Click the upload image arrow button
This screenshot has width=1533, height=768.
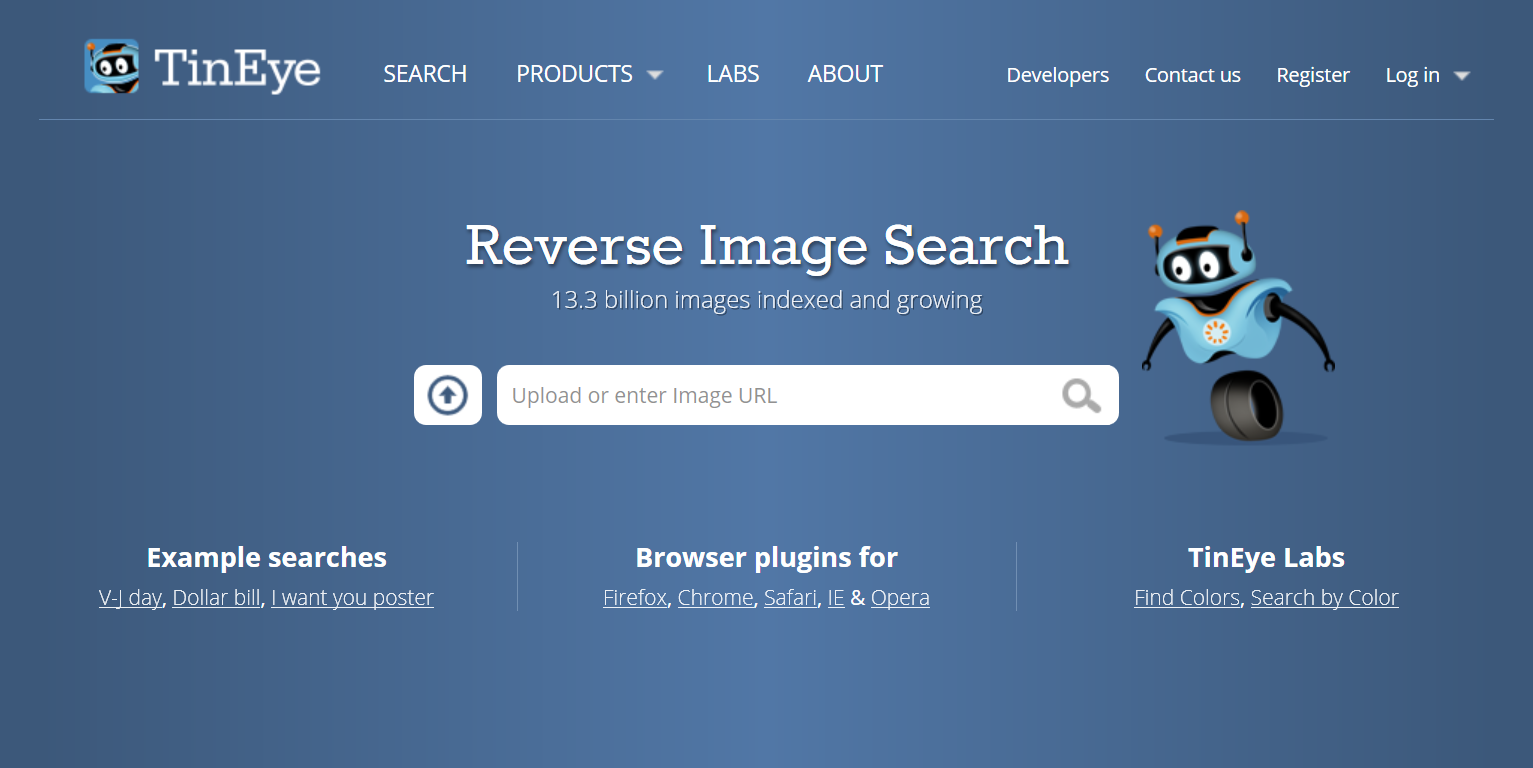[x=448, y=395]
